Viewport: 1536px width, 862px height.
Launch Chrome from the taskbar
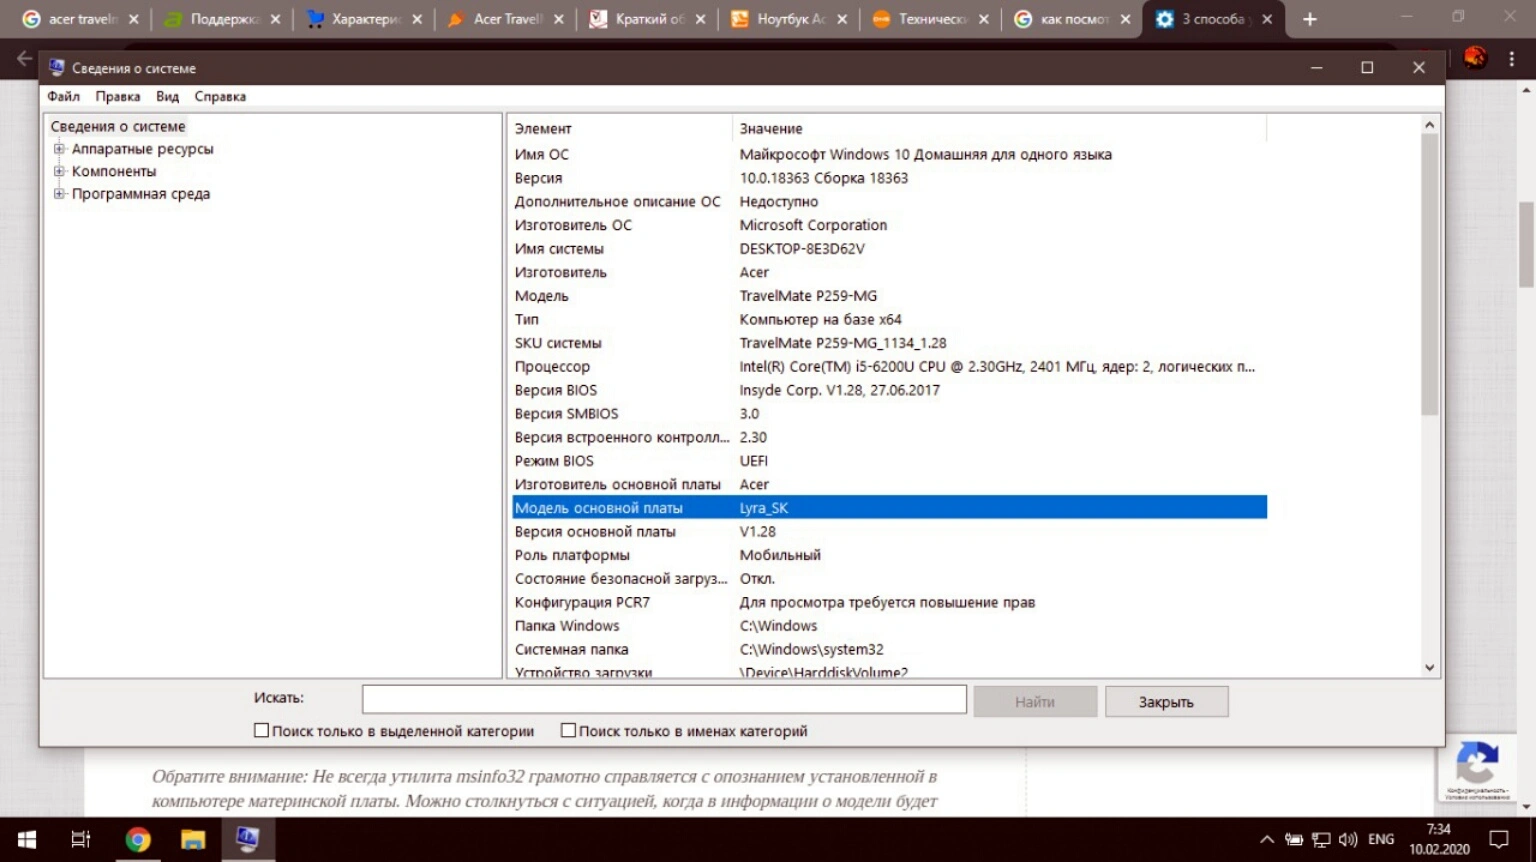[138, 840]
